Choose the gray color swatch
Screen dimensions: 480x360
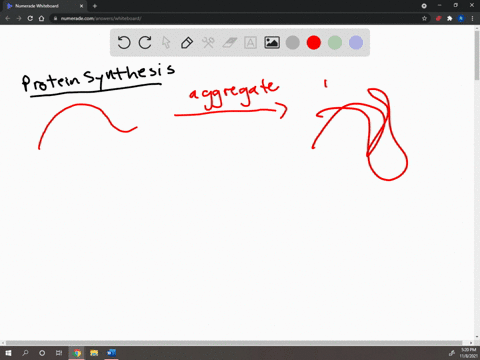[293, 43]
